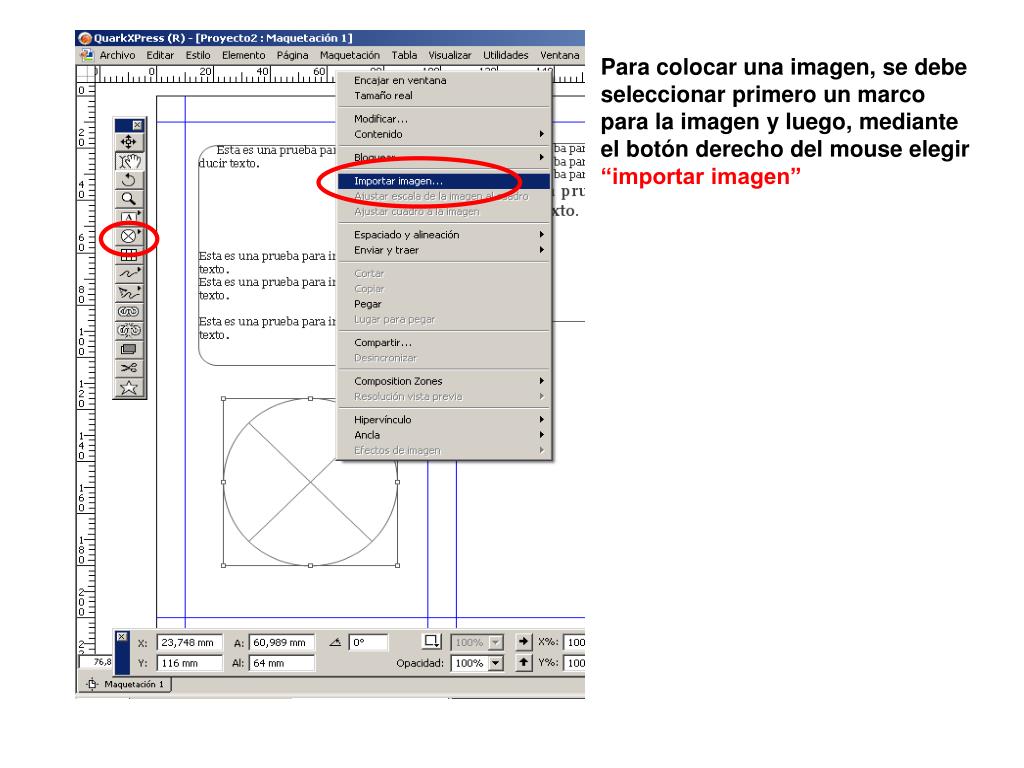Image resolution: width=1024 pixels, height=768 pixels.
Task: Open the Maquetación menu
Action: [x=349, y=56]
